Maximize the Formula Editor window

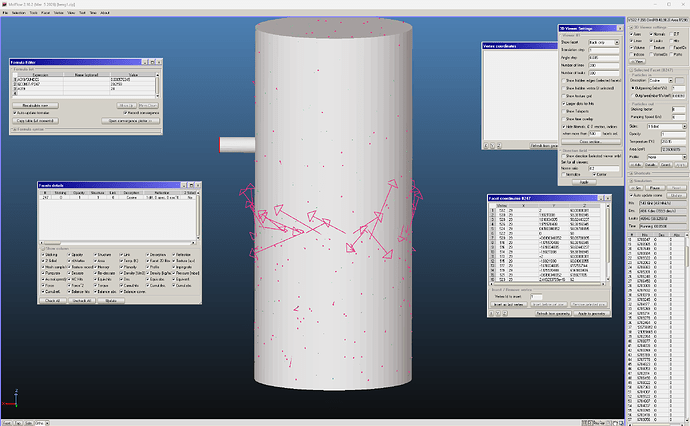[152, 62]
